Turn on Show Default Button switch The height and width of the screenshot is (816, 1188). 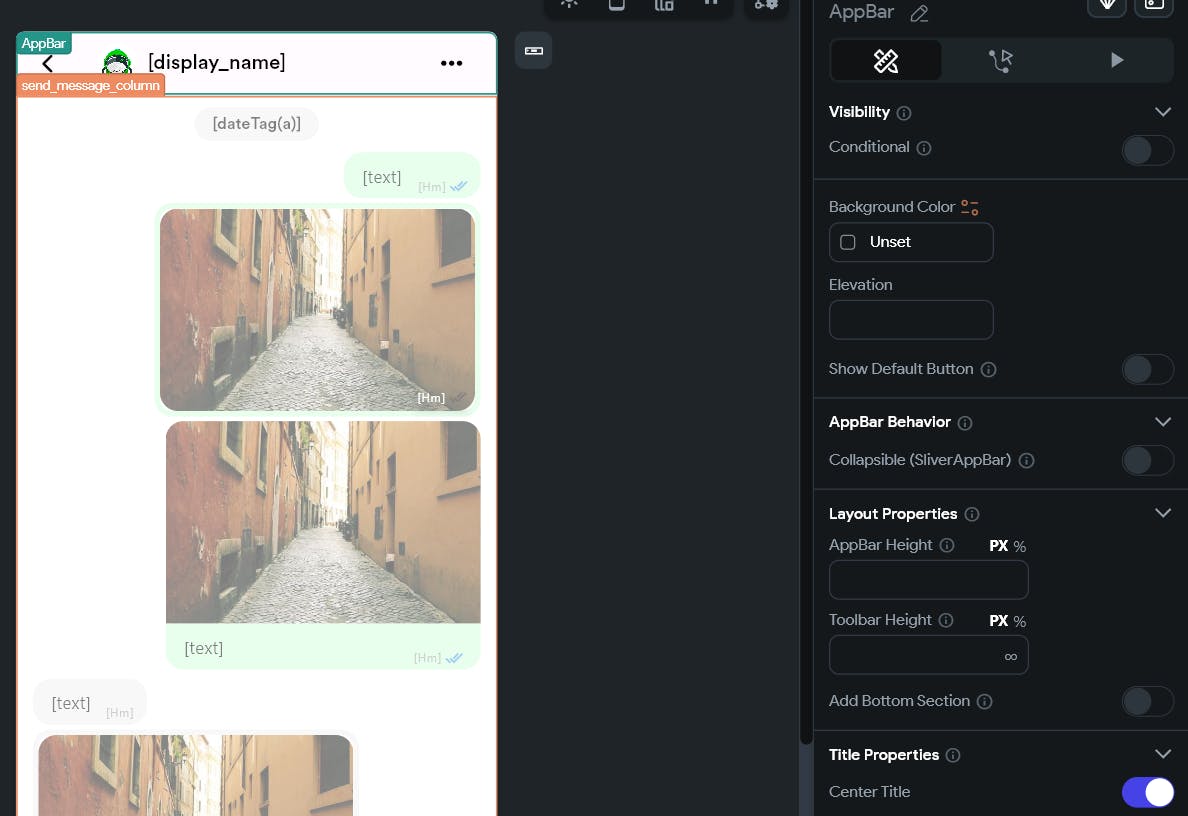coord(1147,370)
